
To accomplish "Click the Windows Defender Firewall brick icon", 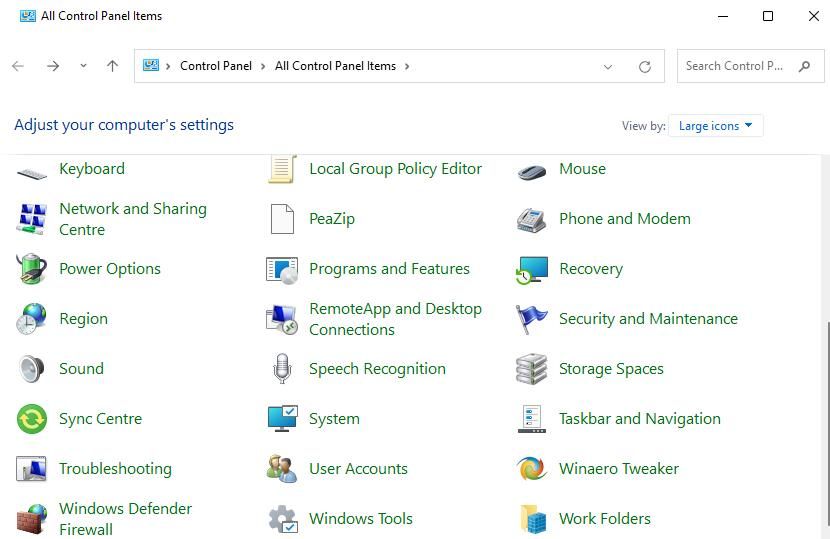I will coord(32,519).
